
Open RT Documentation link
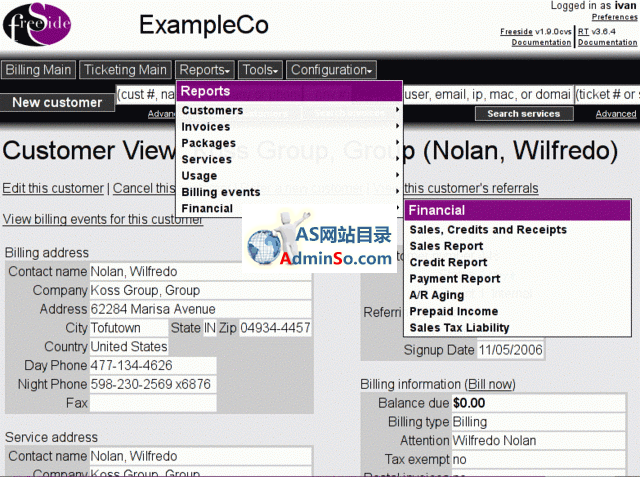[607, 42]
